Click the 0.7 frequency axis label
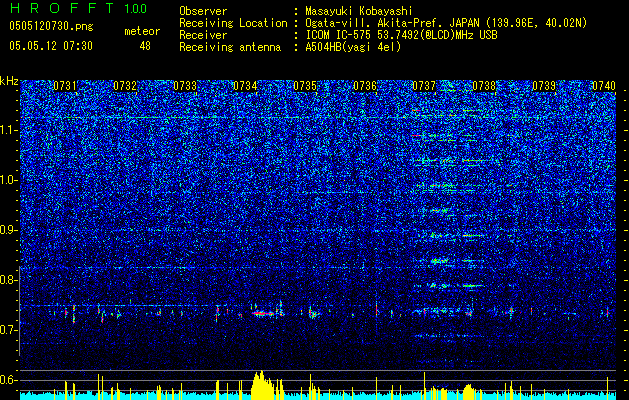The width and height of the screenshot is (629, 400). pos(9,330)
